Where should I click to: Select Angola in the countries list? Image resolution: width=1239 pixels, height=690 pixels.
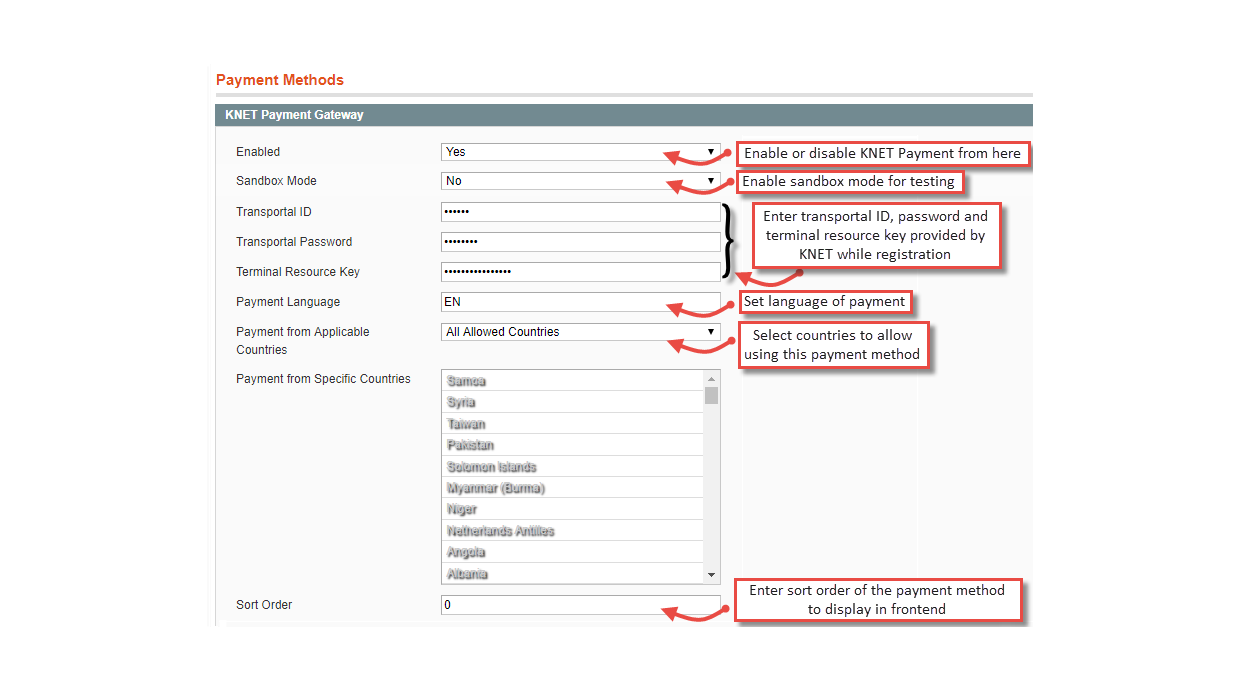coord(573,552)
